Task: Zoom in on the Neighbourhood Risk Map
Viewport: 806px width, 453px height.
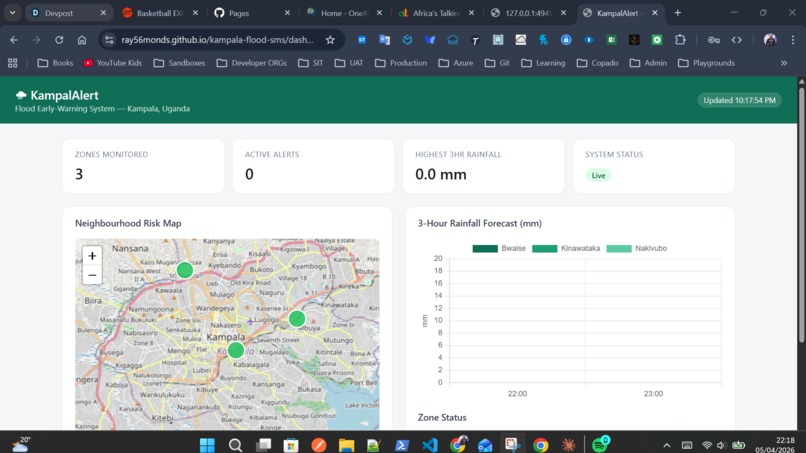Action: 92,256
